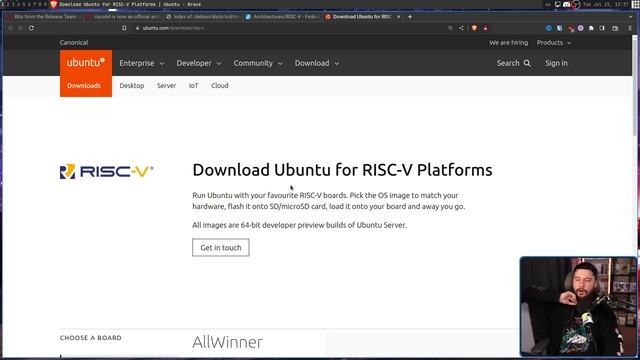Reload the page with the refresh icon
This screenshot has width=640, height=360.
[x=31, y=28]
